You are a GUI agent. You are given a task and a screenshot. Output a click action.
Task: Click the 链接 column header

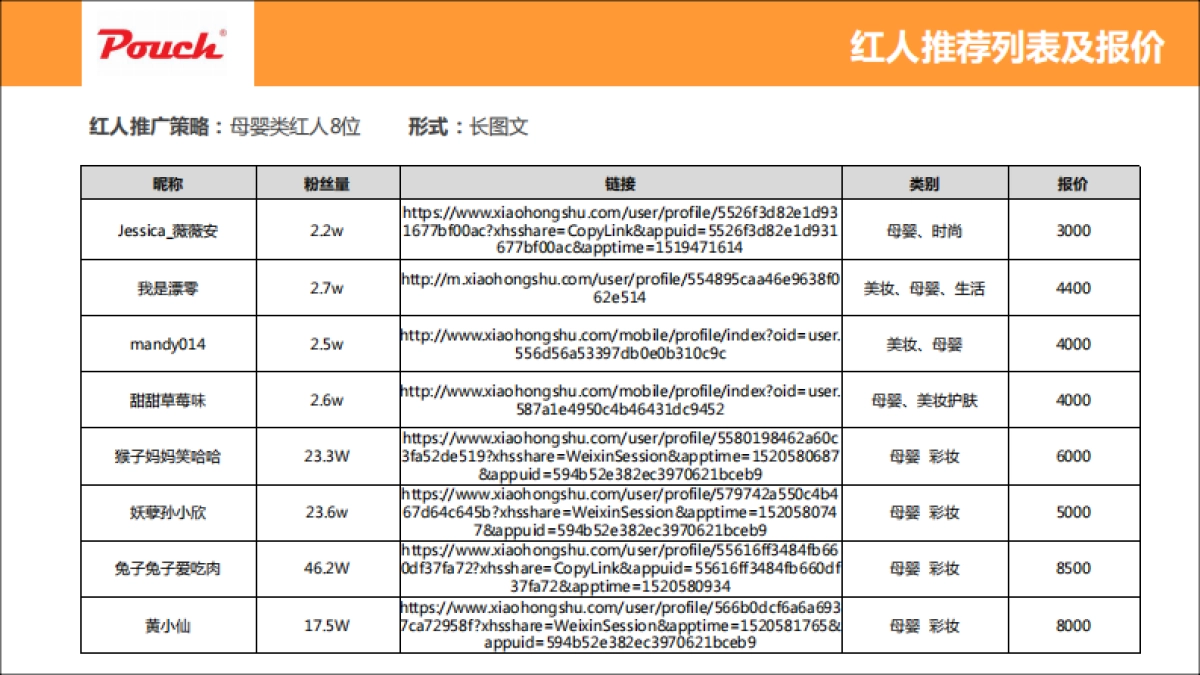pos(620,184)
